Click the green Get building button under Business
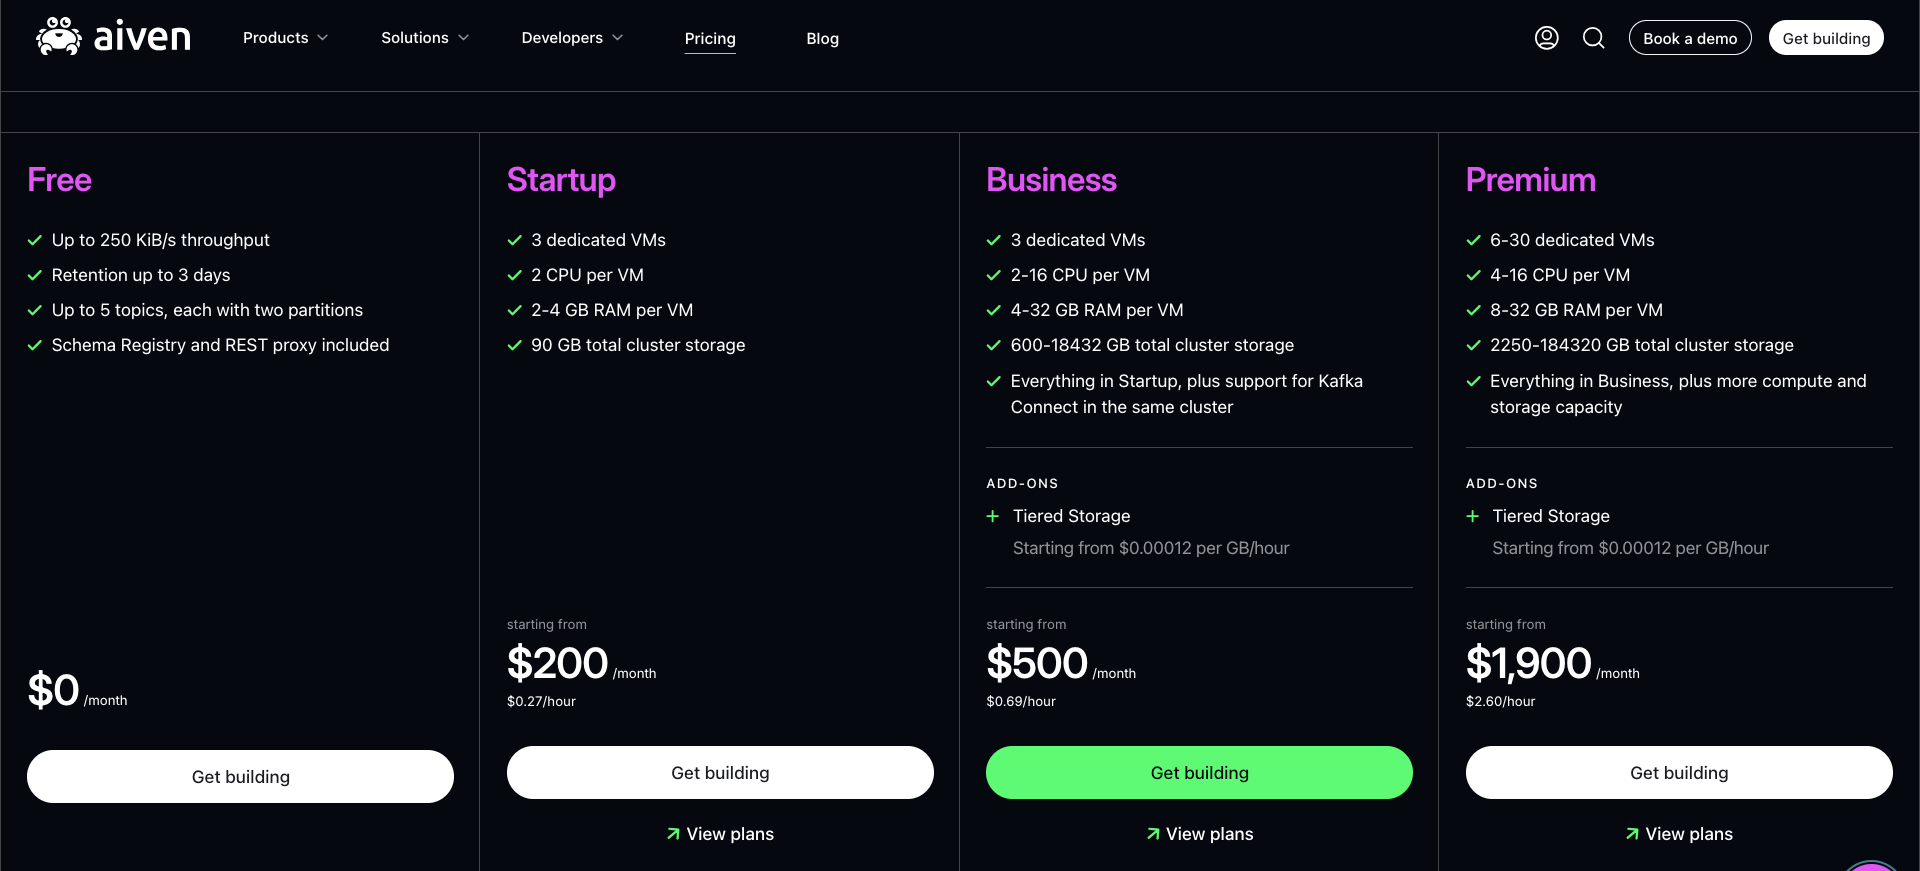This screenshot has width=1920, height=871. pyautogui.click(x=1199, y=773)
